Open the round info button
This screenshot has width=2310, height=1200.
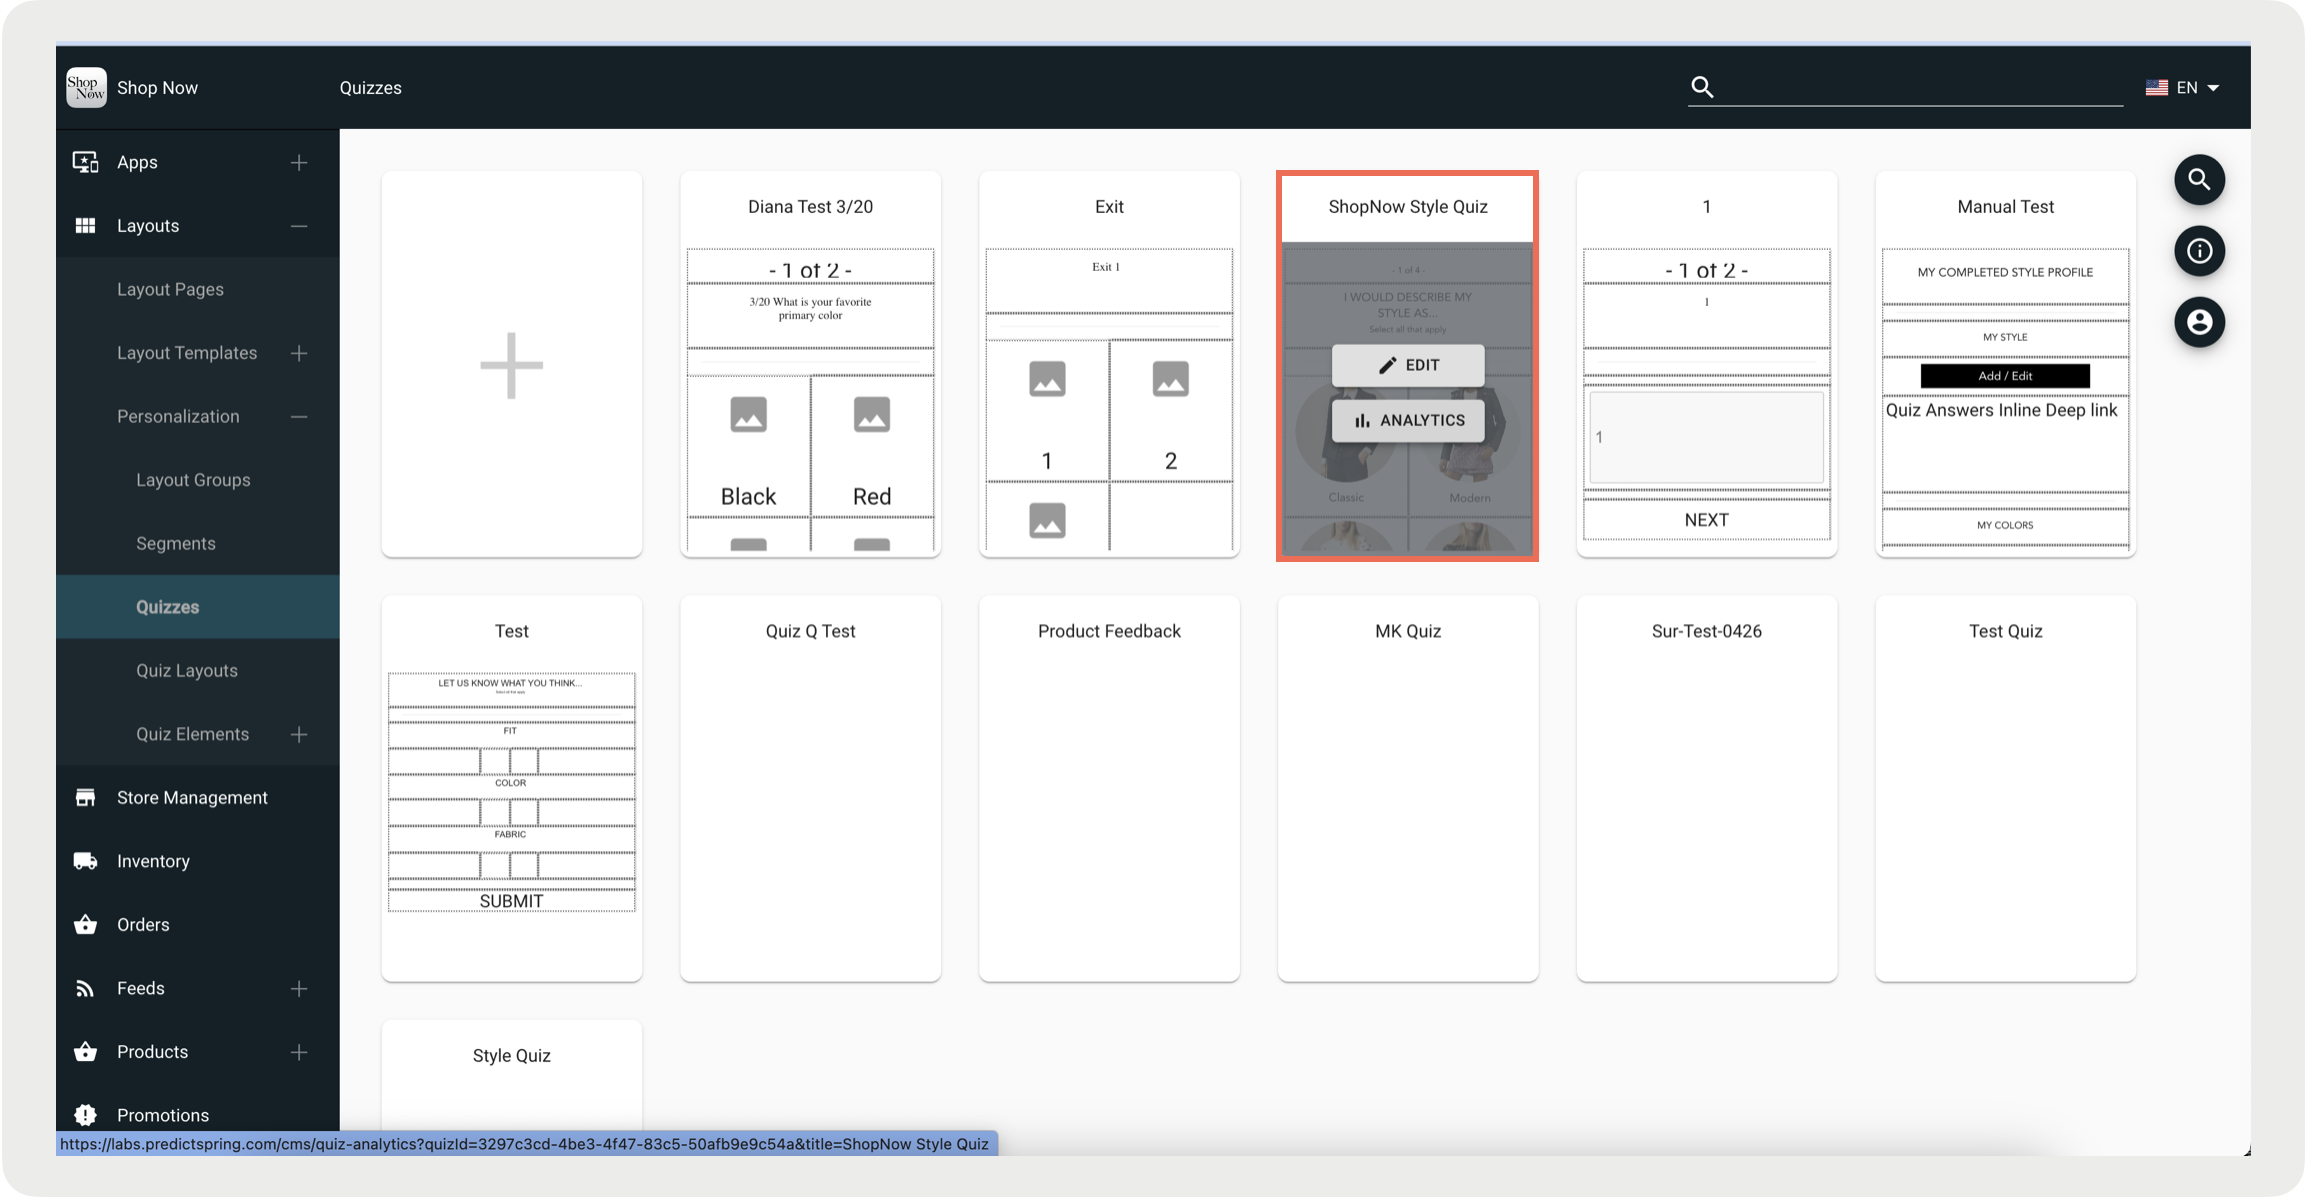pos(2199,251)
